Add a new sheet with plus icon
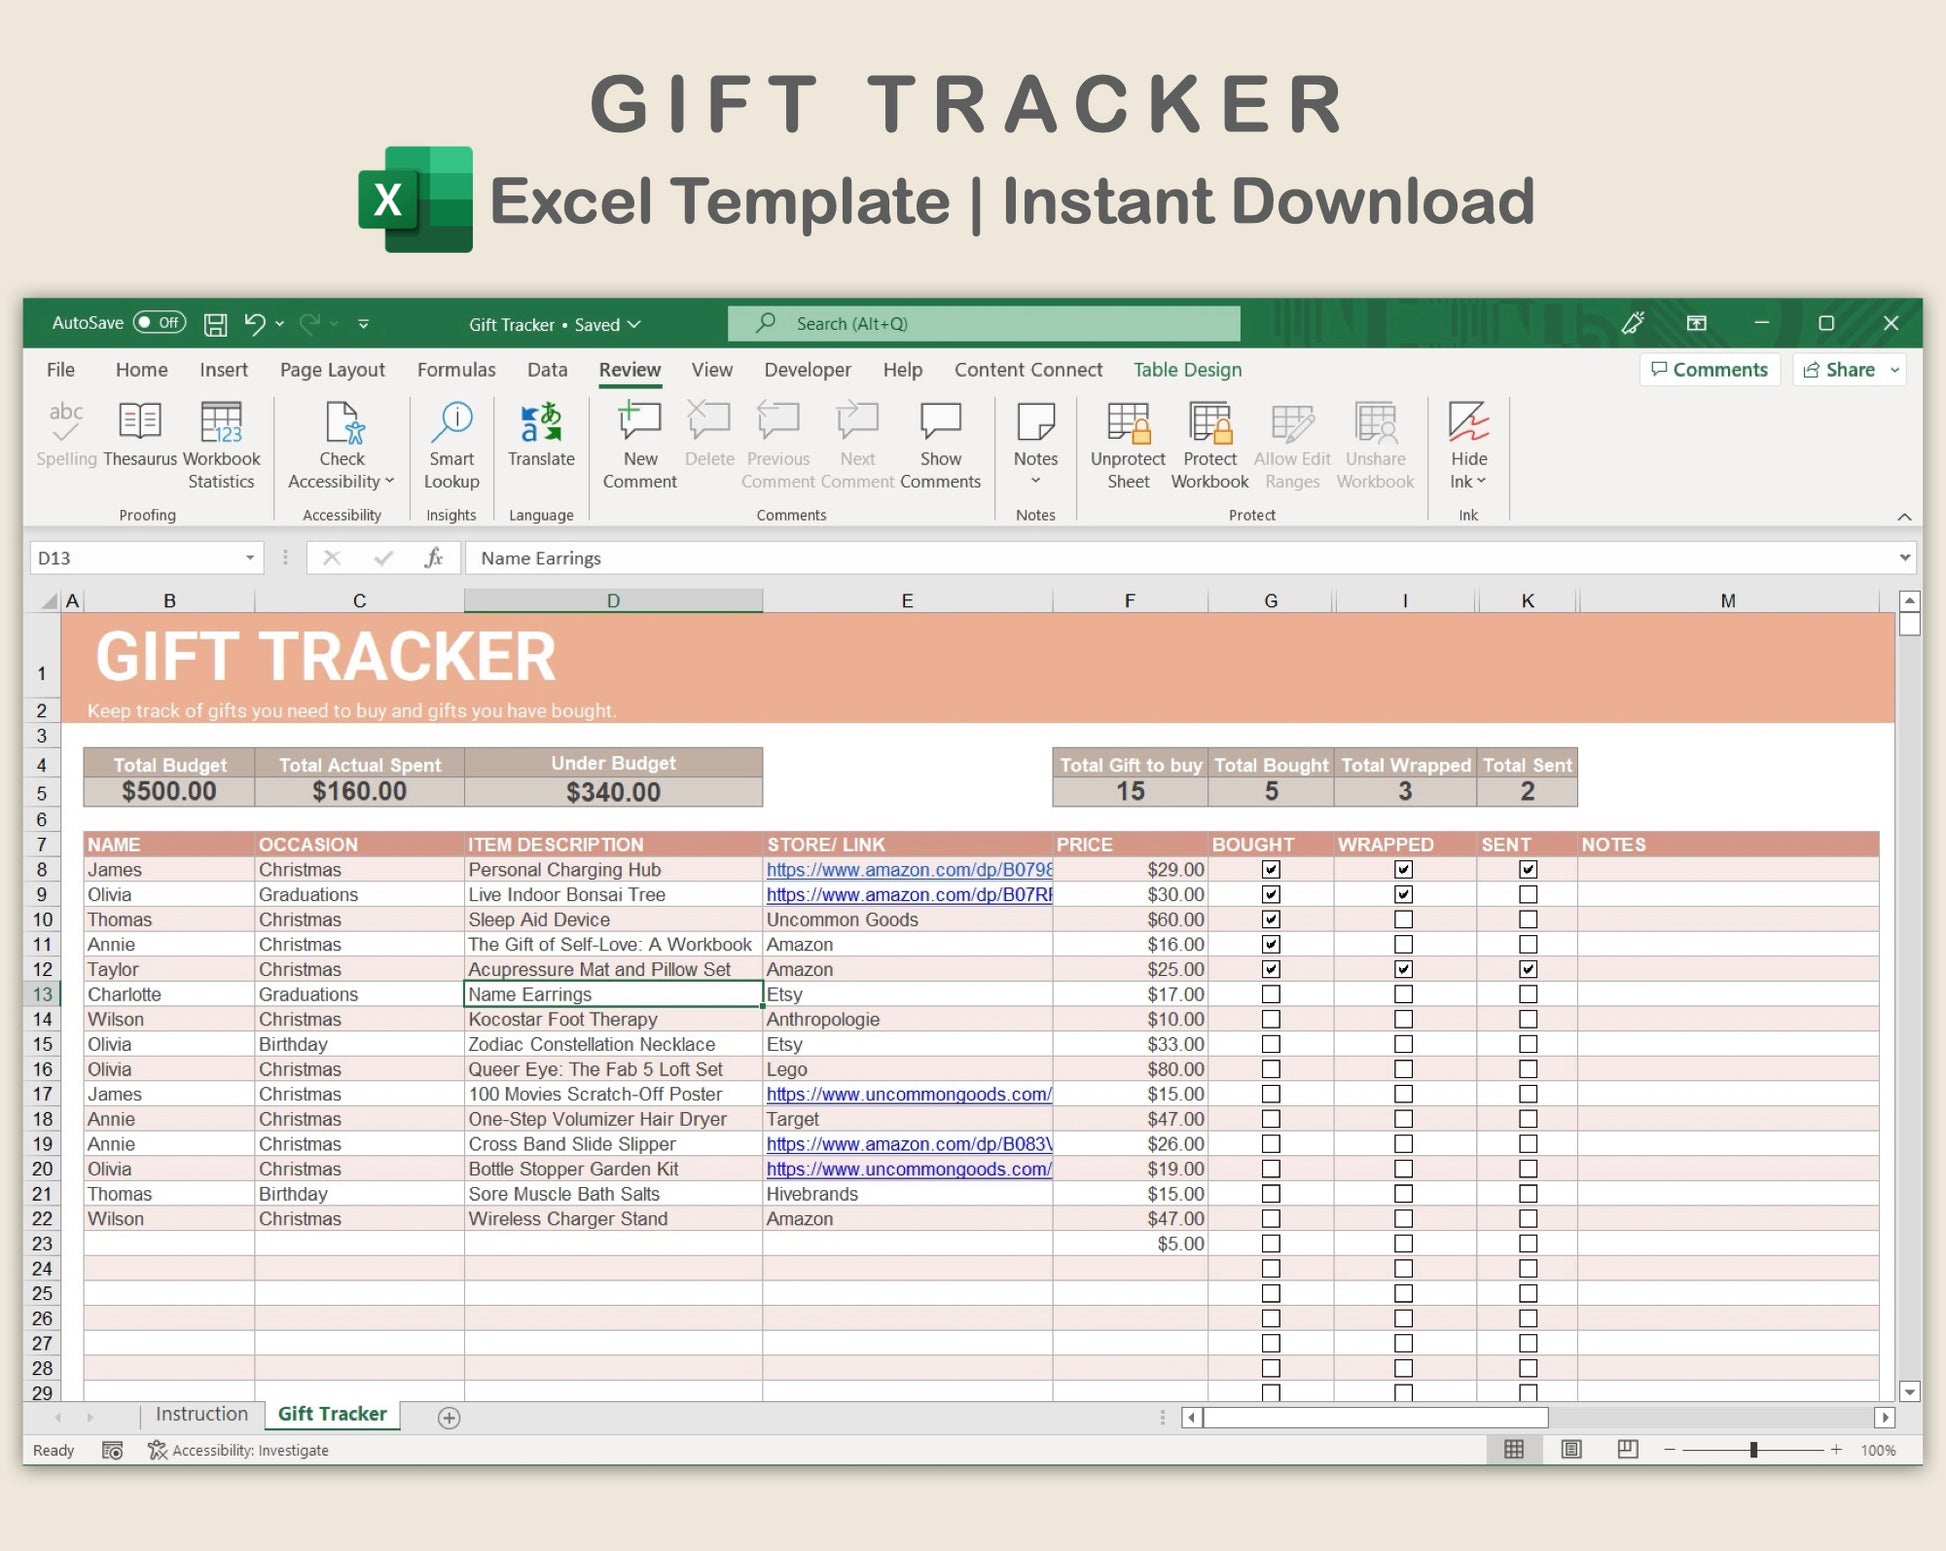The image size is (1946, 1551). click(449, 1417)
